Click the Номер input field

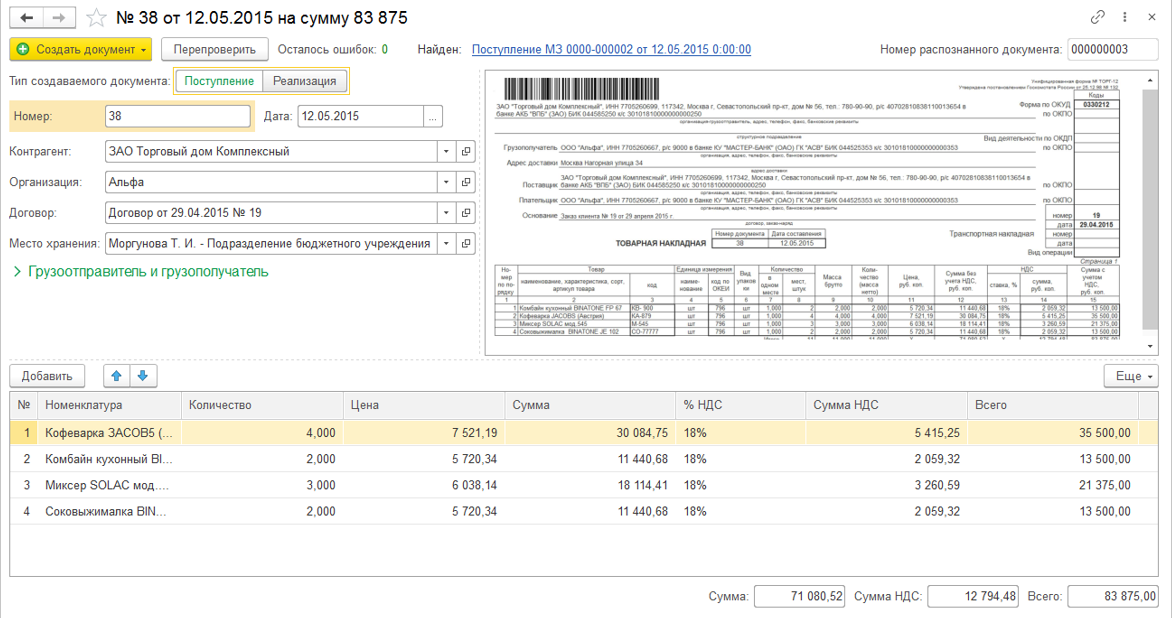point(178,116)
